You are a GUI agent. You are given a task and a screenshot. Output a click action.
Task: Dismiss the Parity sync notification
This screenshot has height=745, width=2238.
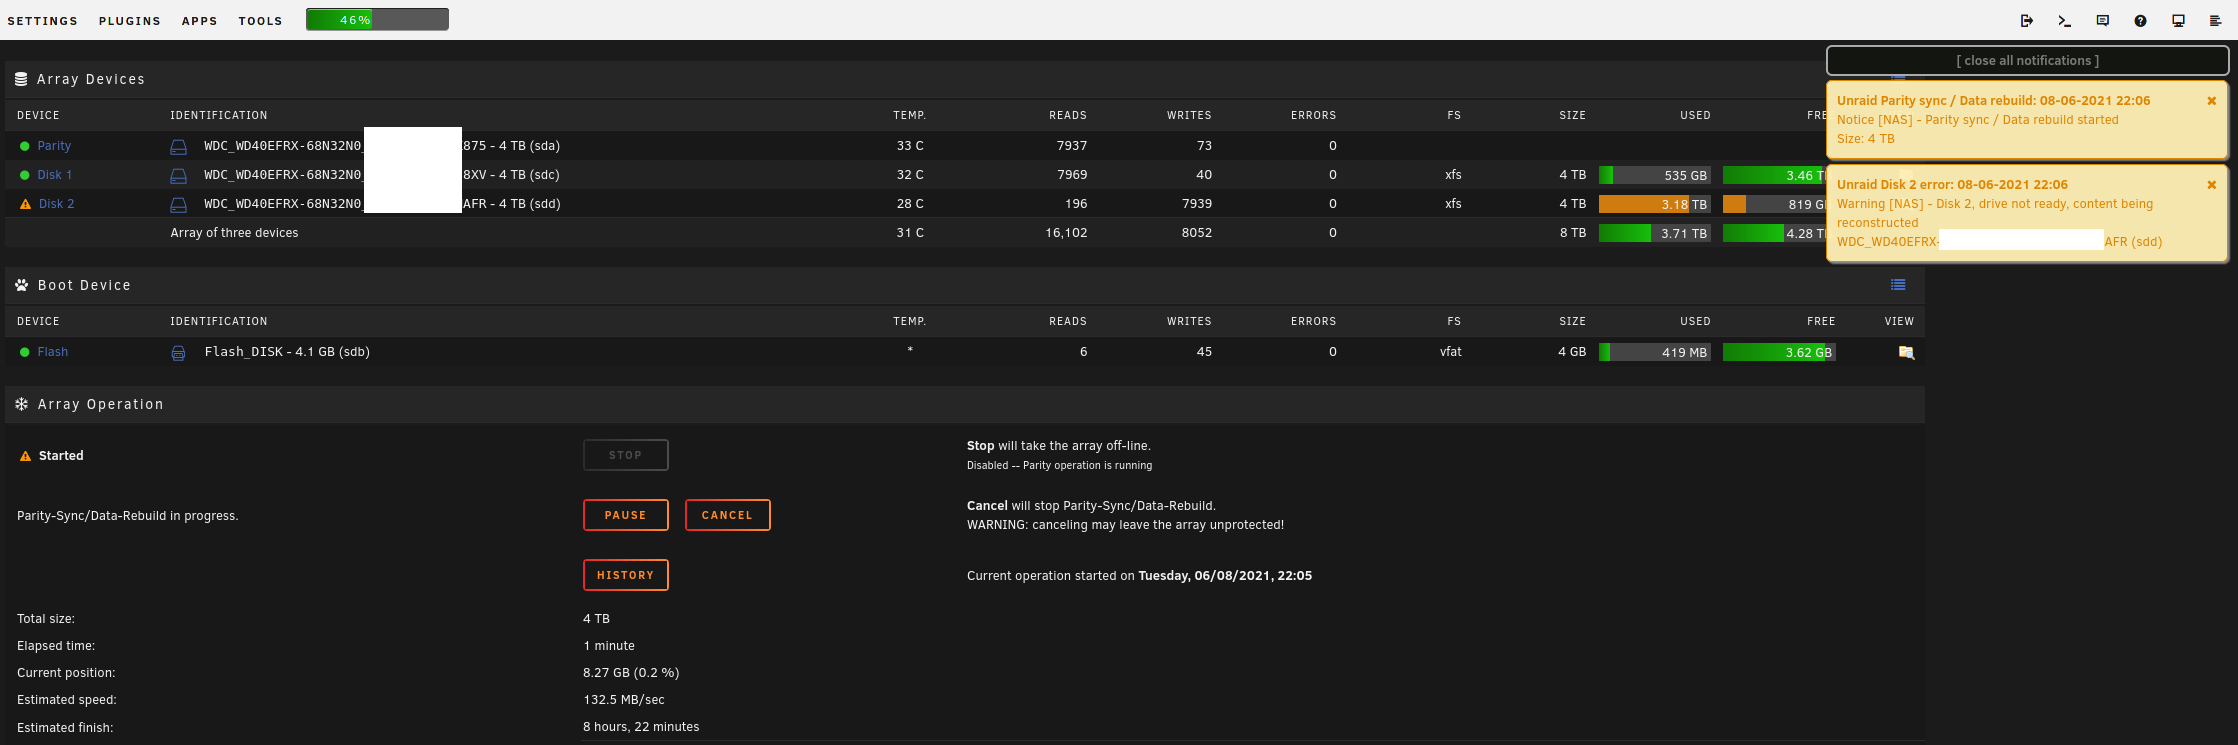point(2211,101)
